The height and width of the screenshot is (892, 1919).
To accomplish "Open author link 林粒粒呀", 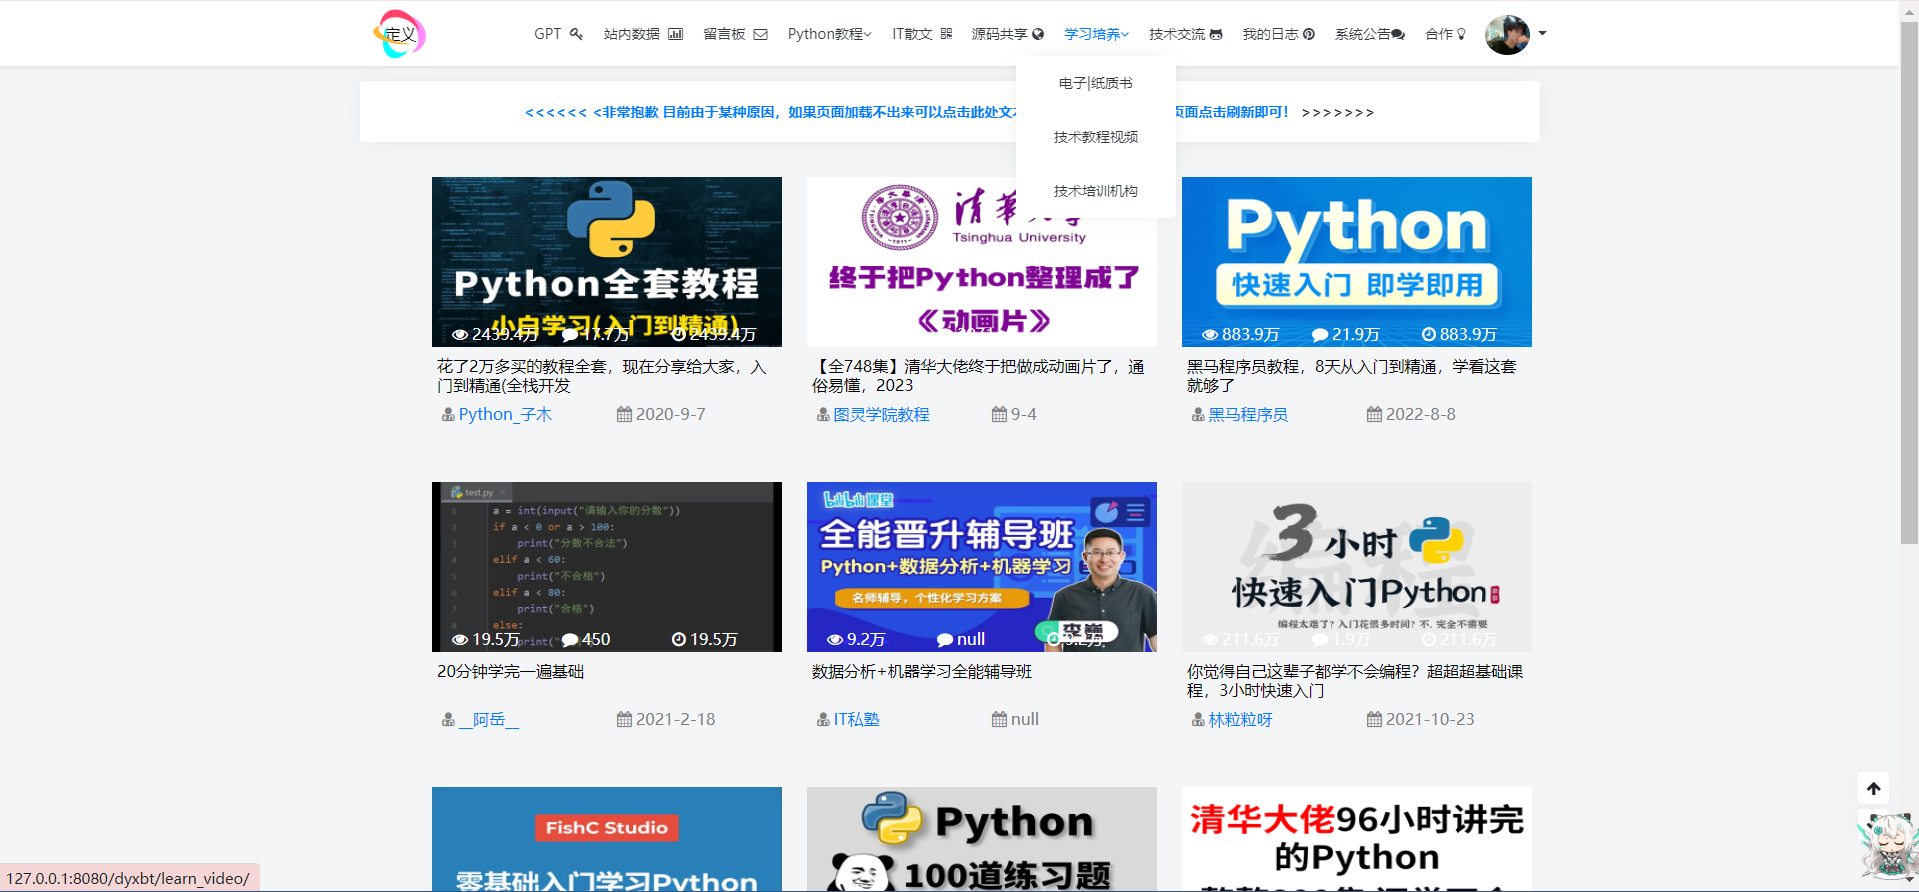I will [1240, 719].
